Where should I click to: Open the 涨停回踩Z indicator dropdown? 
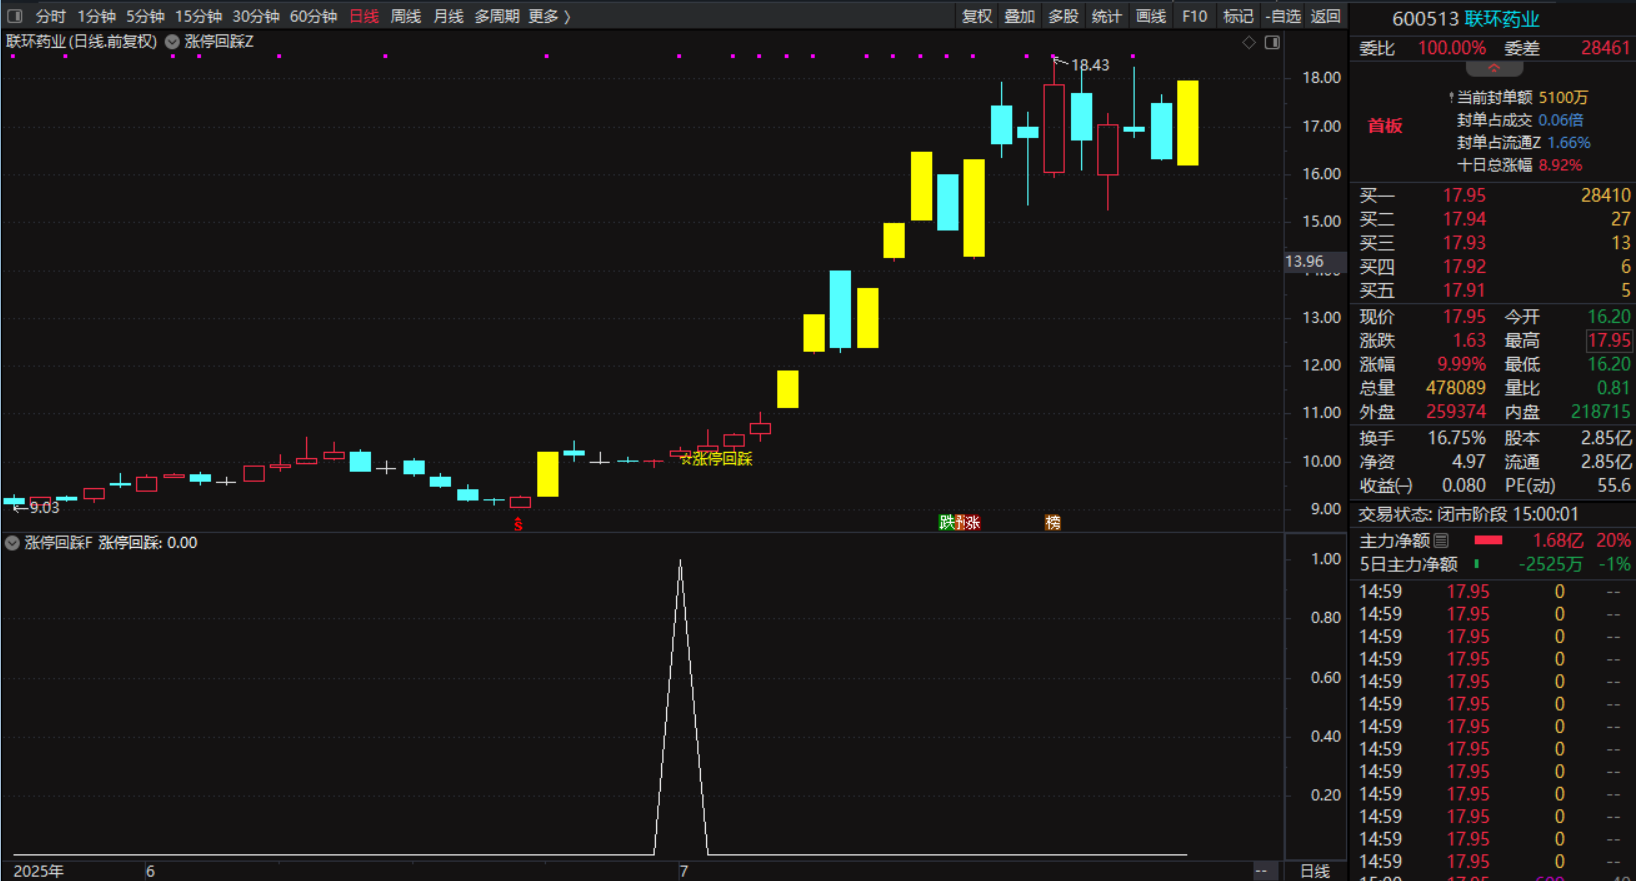(172, 42)
